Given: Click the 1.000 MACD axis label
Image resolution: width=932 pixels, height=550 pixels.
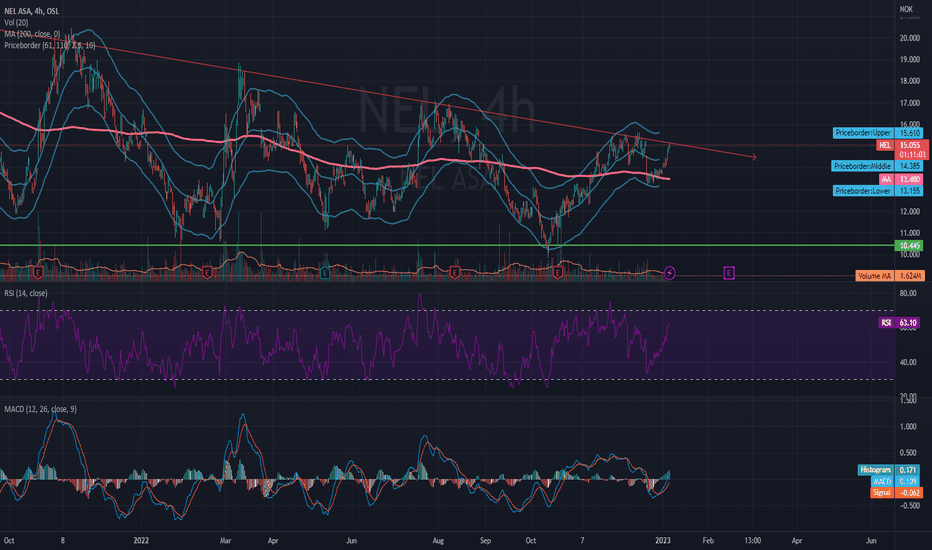Looking at the screenshot, I should coord(908,427).
